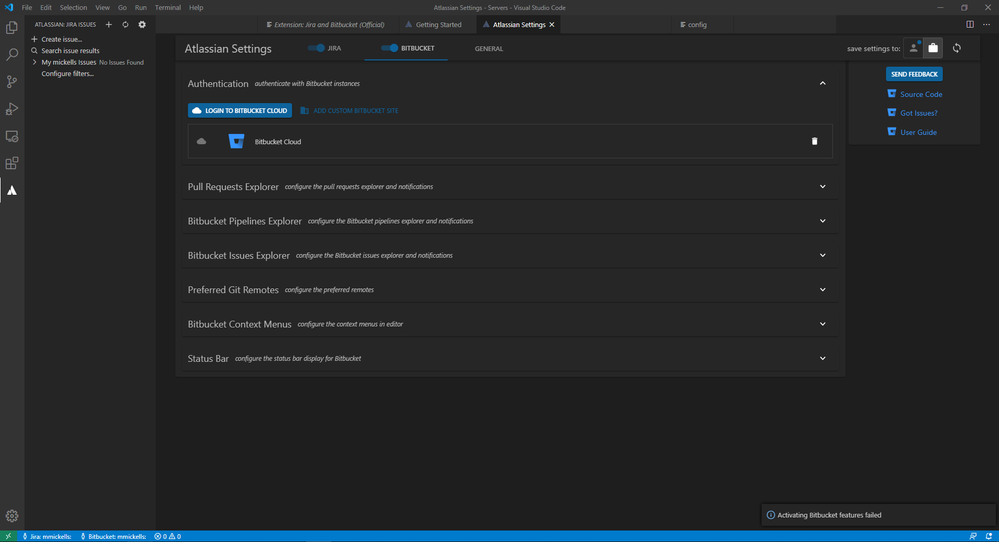The height and width of the screenshot is (542, 999).
Task: Click the refresh settings sync icon
Action: (x=957, y=48)
